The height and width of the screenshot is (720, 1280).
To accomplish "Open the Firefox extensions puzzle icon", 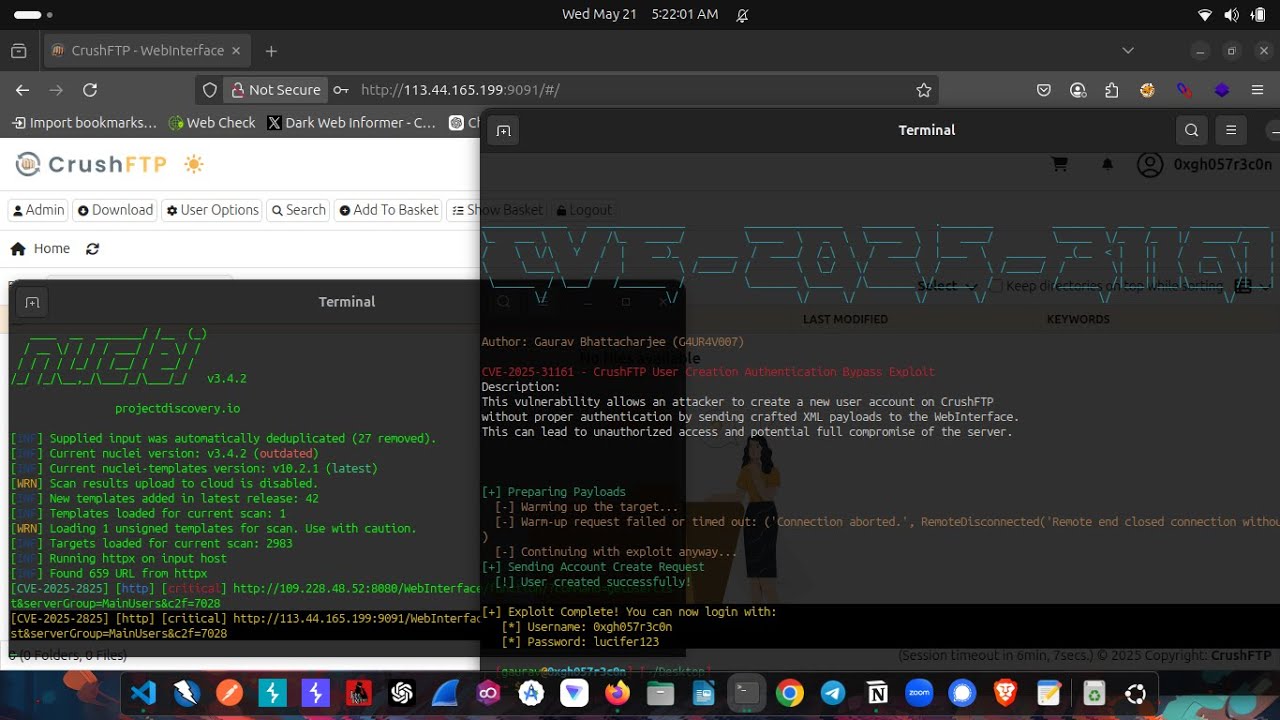I will (x=1112, y=90).
